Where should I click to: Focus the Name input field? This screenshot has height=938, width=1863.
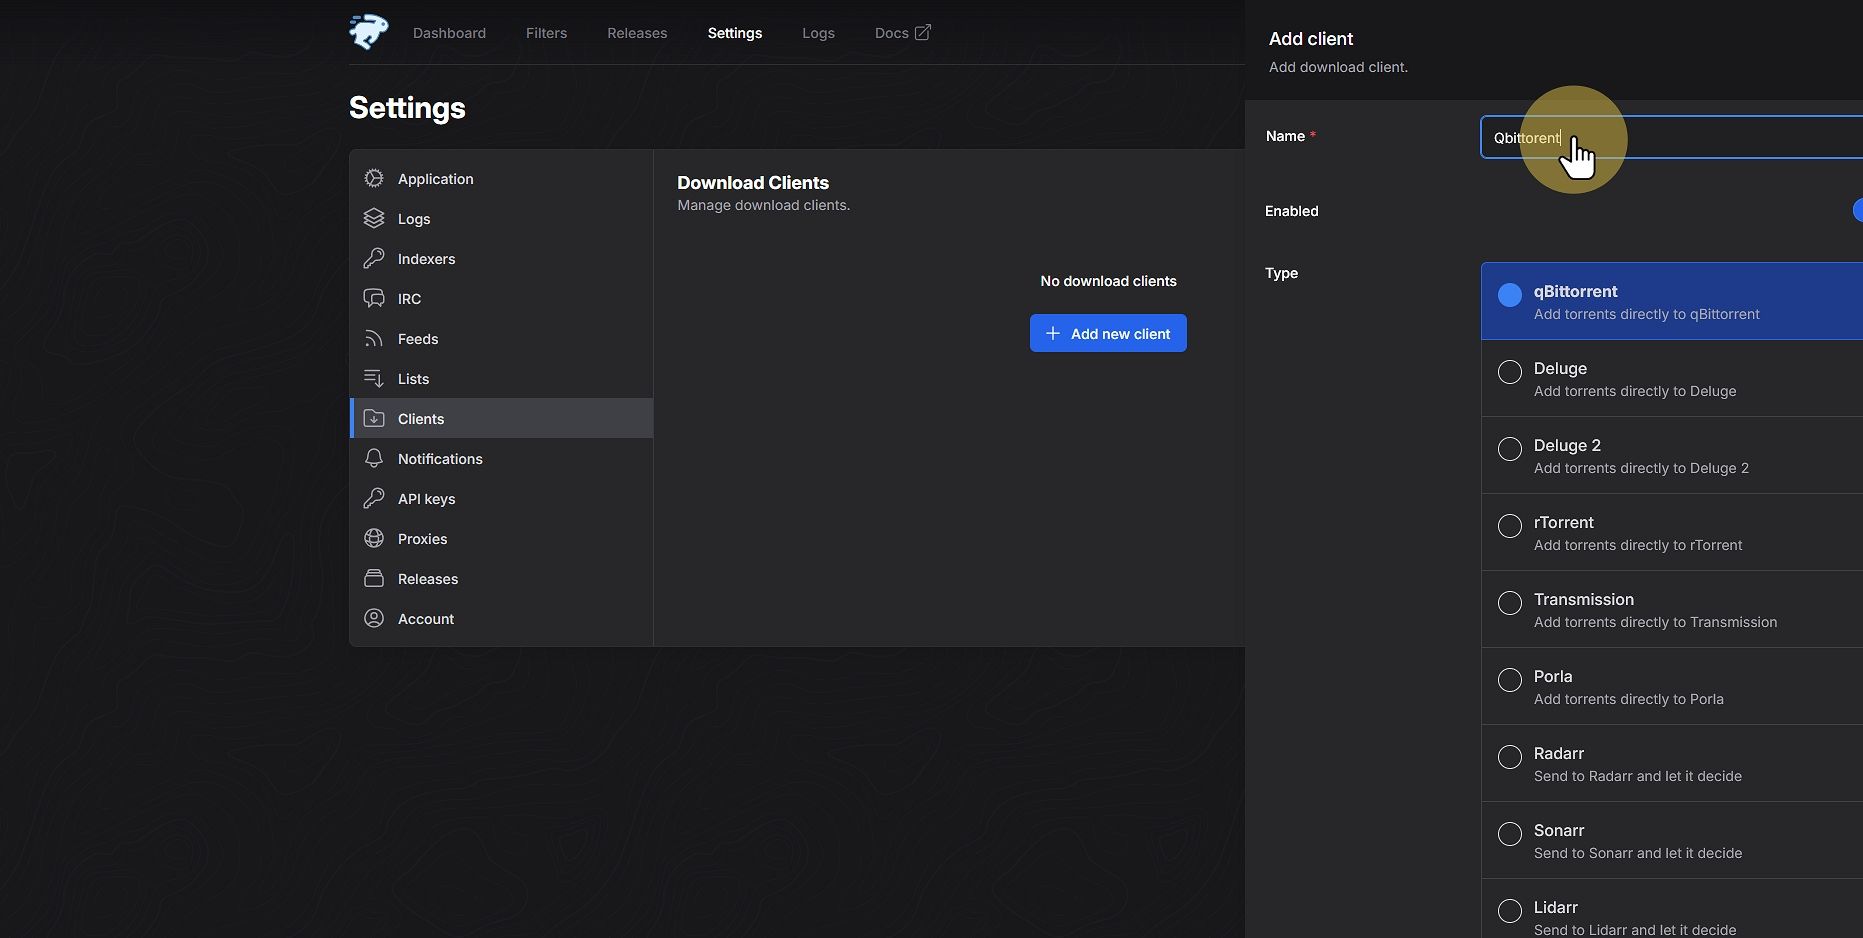click(x=1671, y=137)
